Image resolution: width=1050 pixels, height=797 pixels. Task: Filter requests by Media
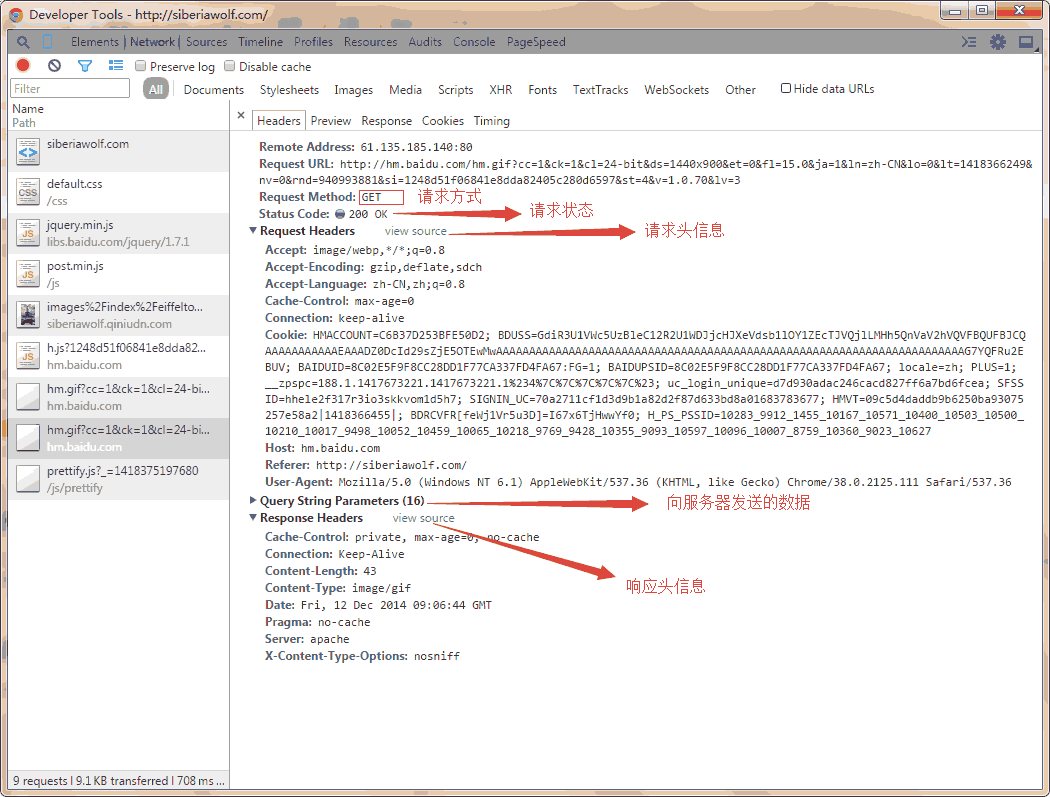405,90
